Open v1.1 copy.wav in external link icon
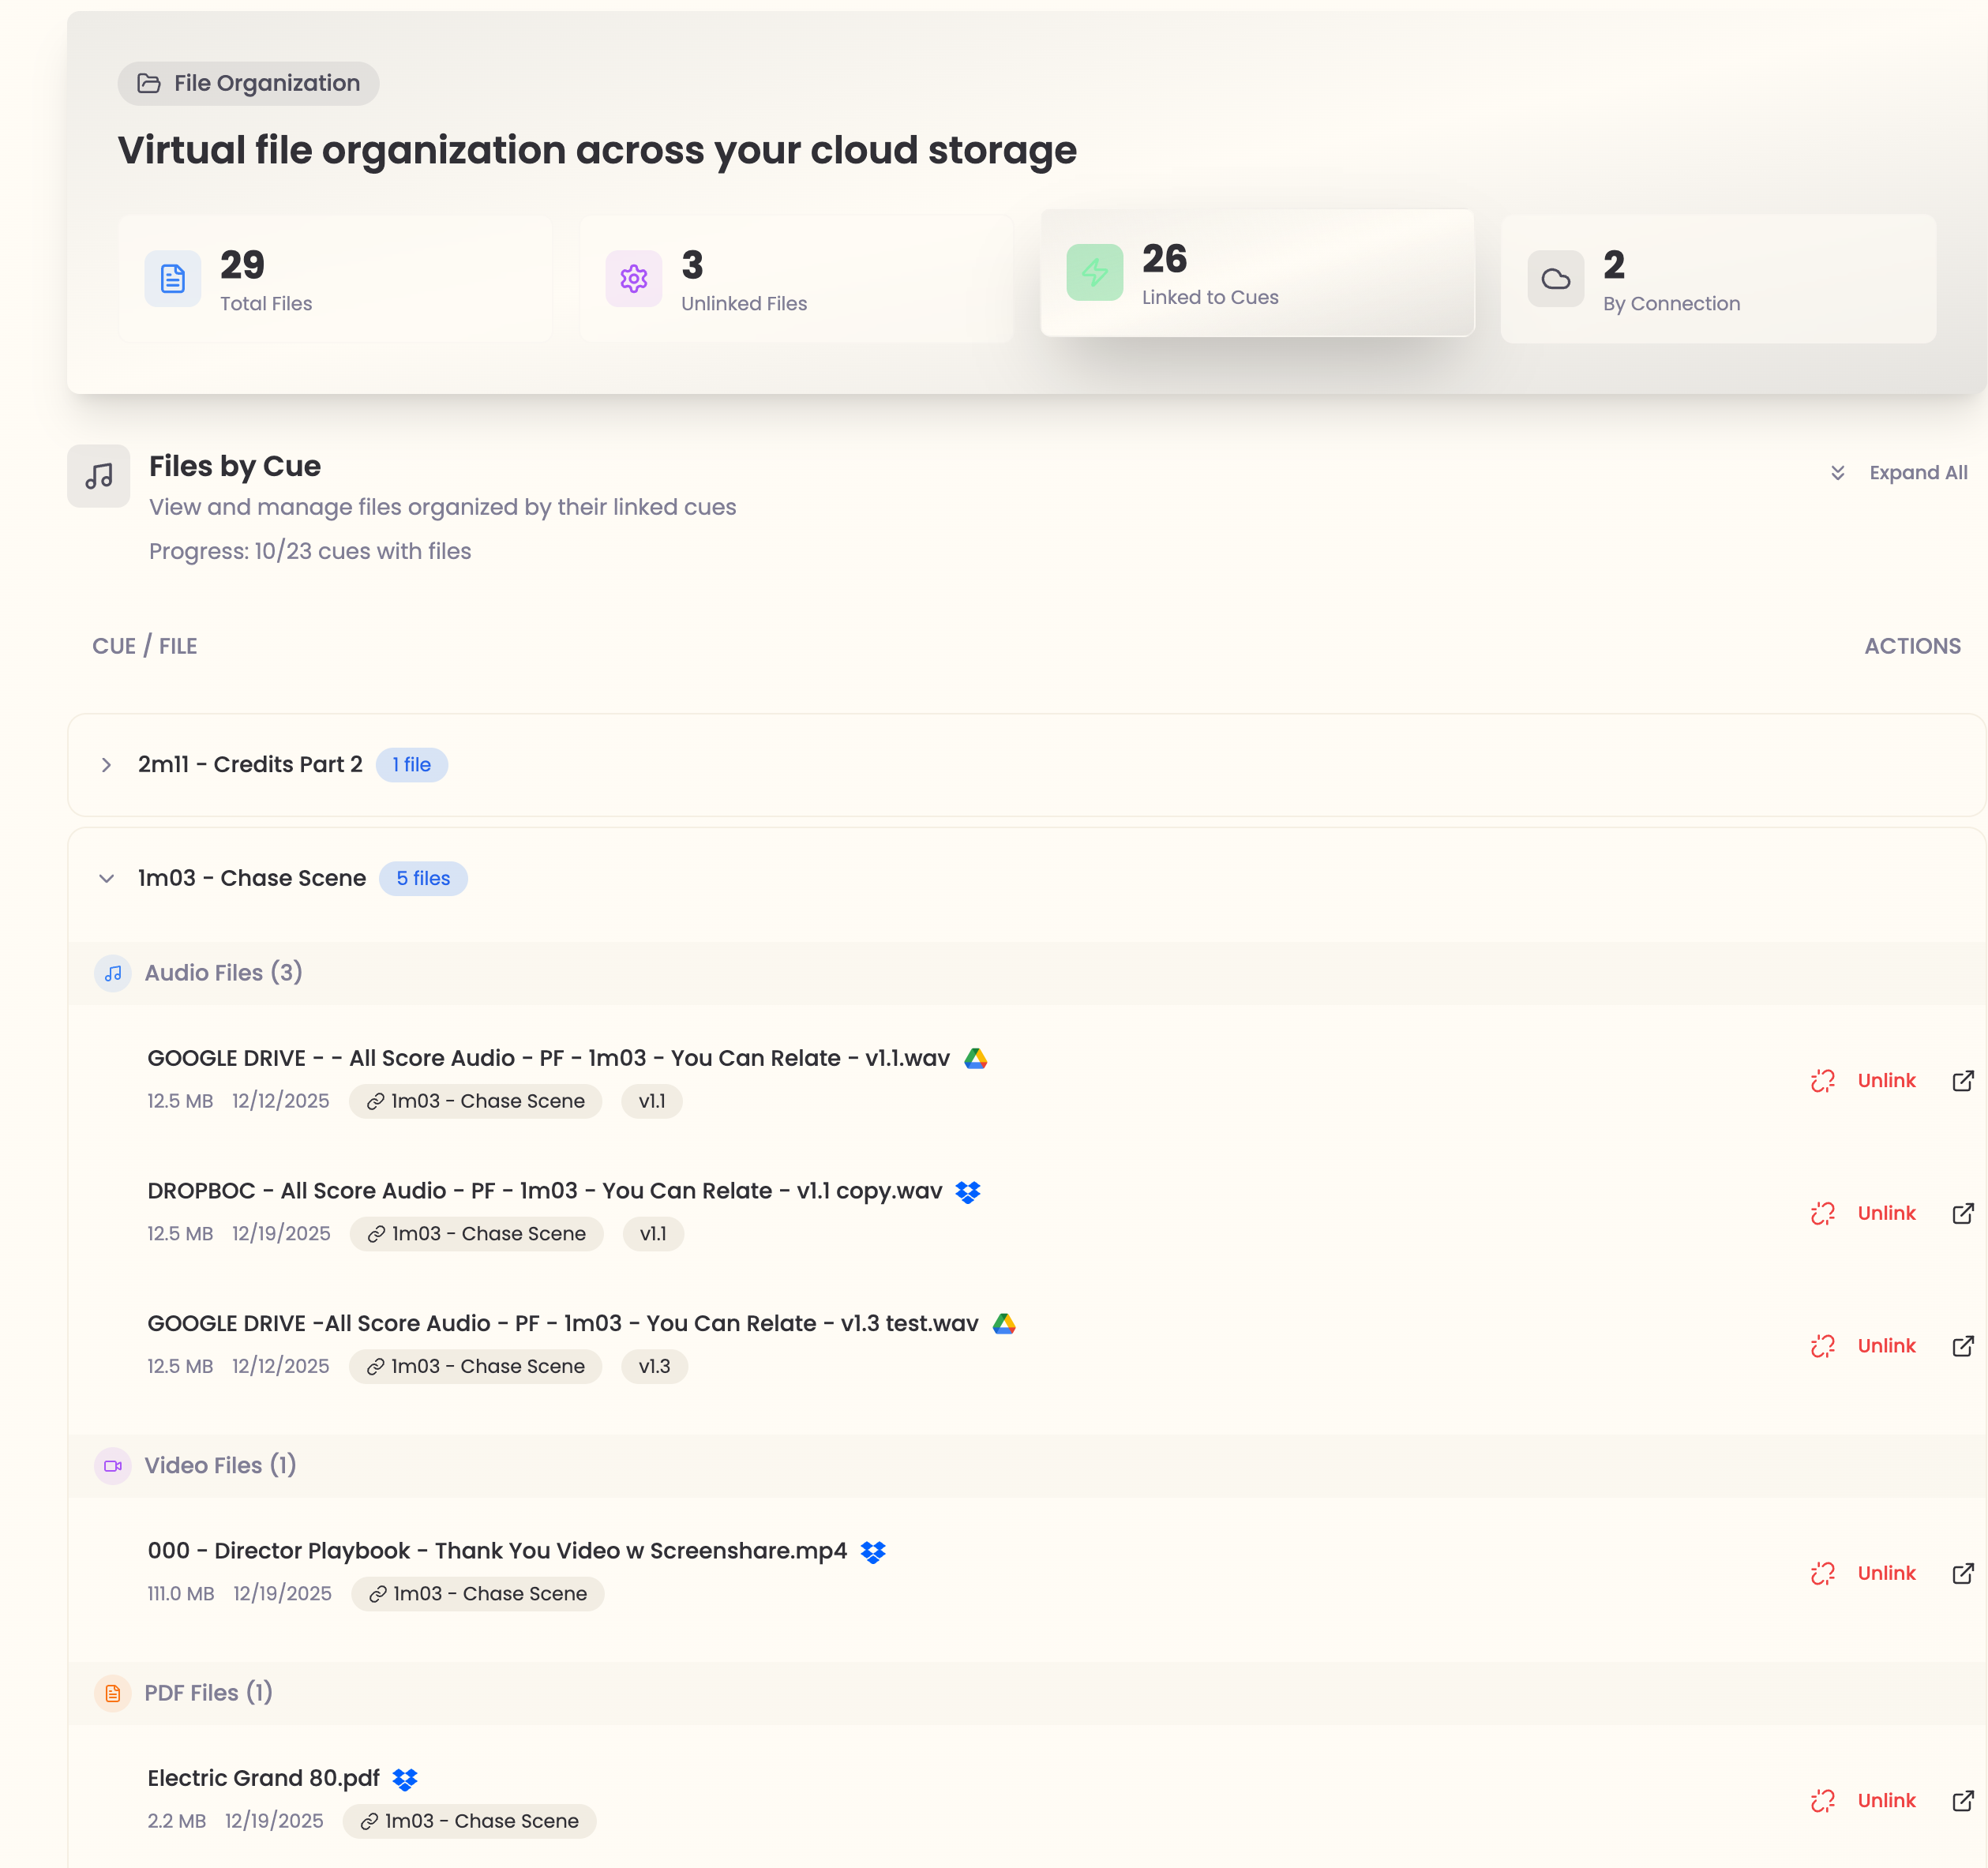Viewport: 1988px width, 1868px height. click(x=1963, y=1213)
